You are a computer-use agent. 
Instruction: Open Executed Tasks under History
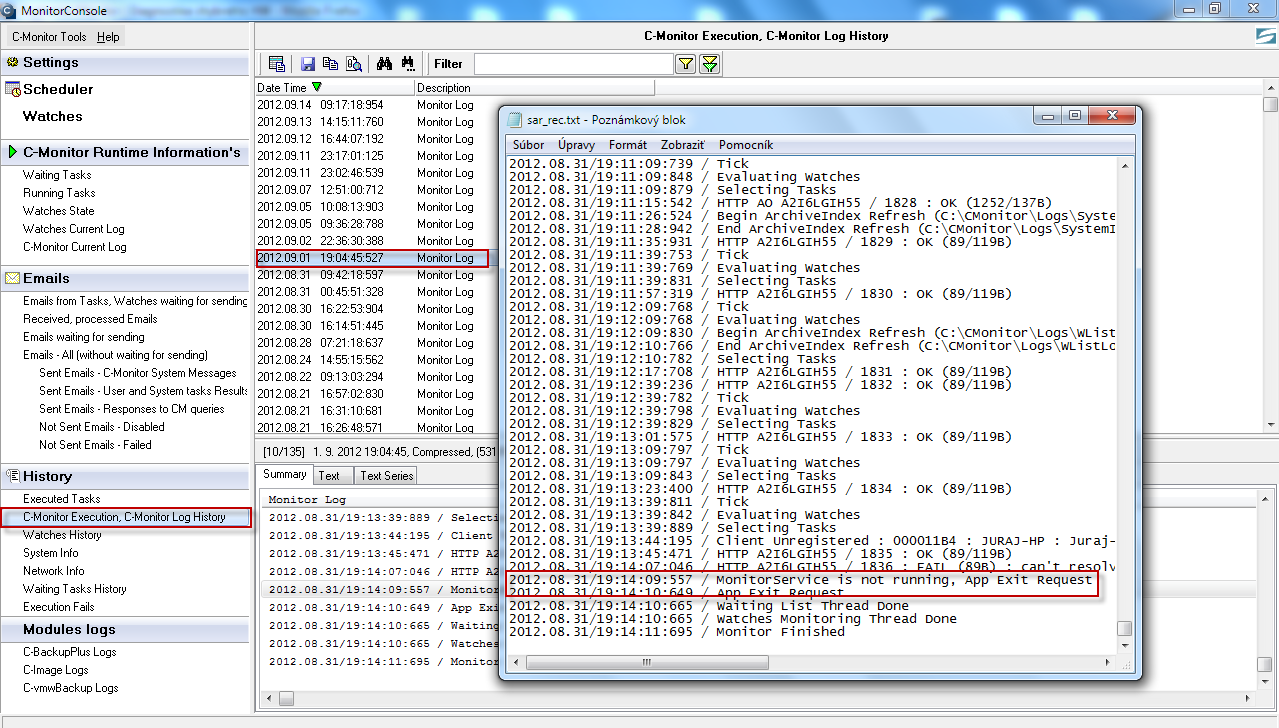coord(61,499)
